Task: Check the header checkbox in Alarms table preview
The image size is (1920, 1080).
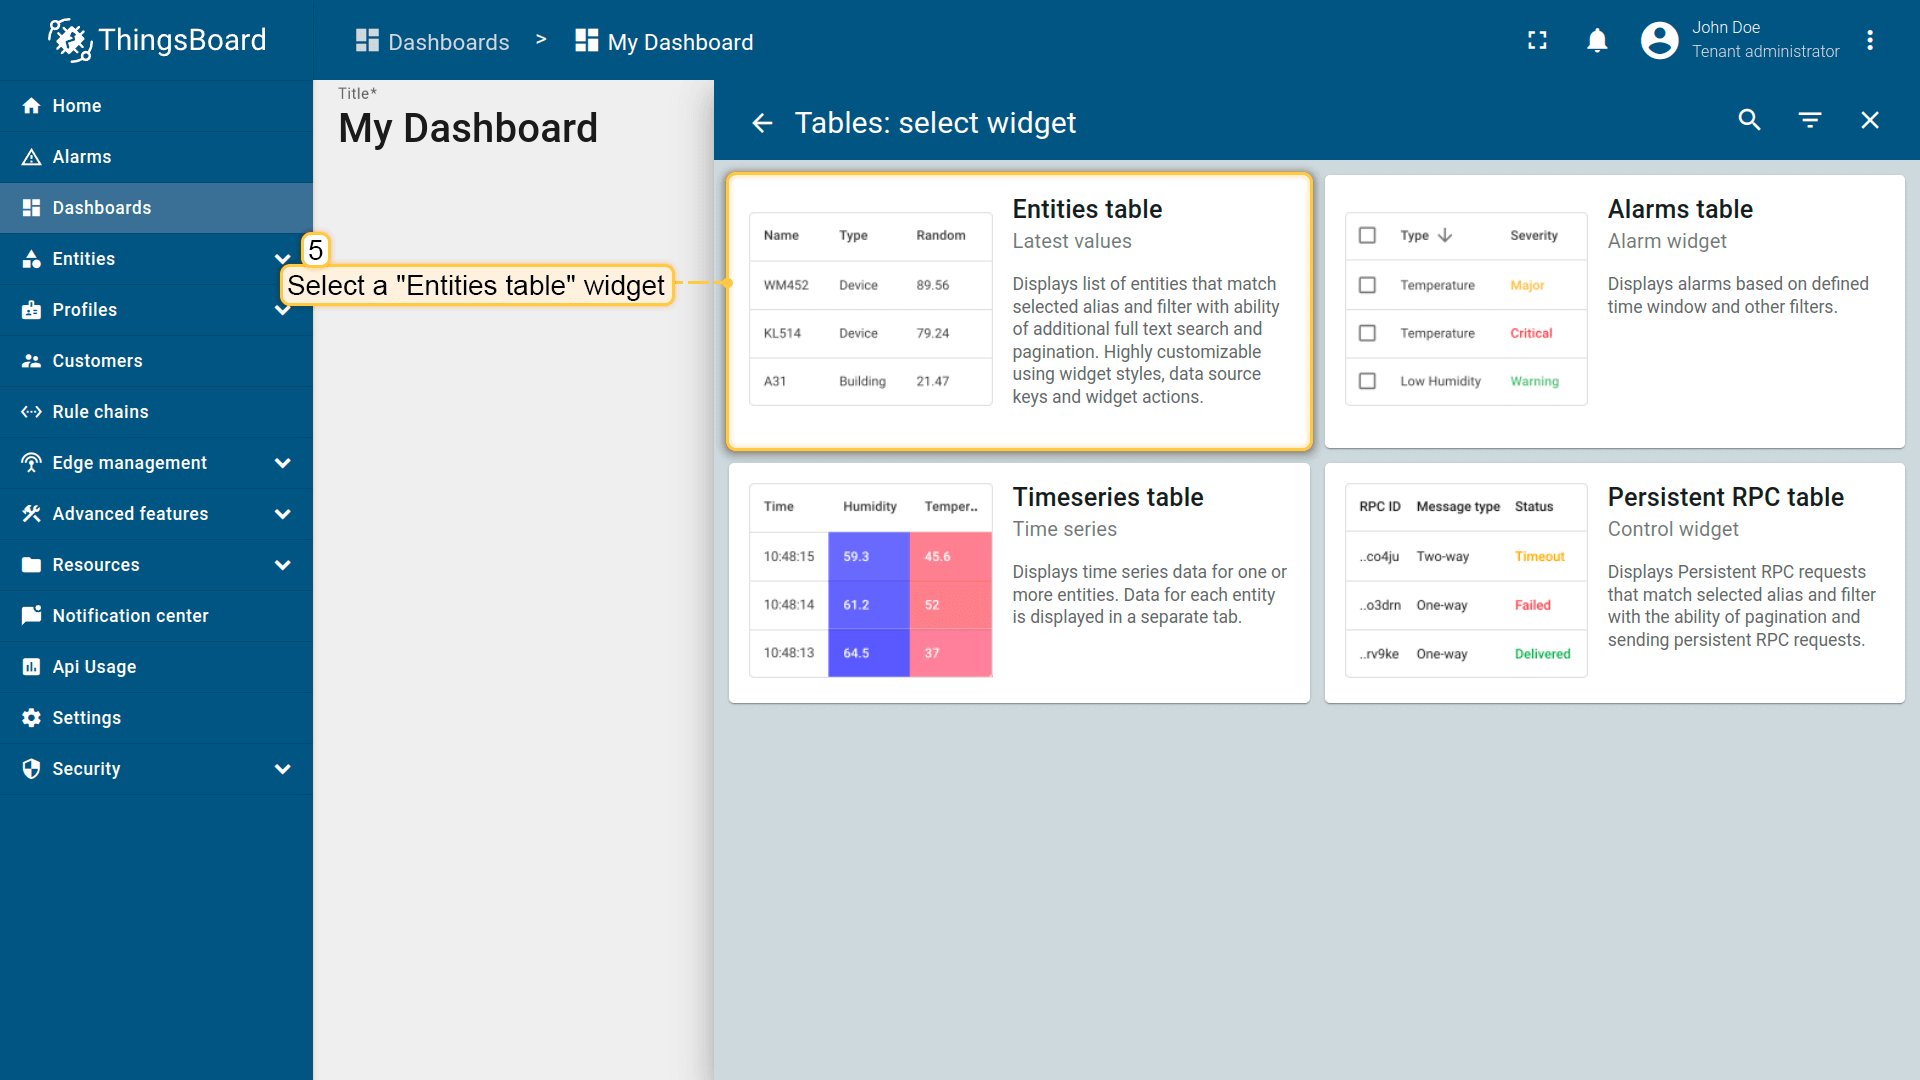Action: click(x=1367, y=235)
